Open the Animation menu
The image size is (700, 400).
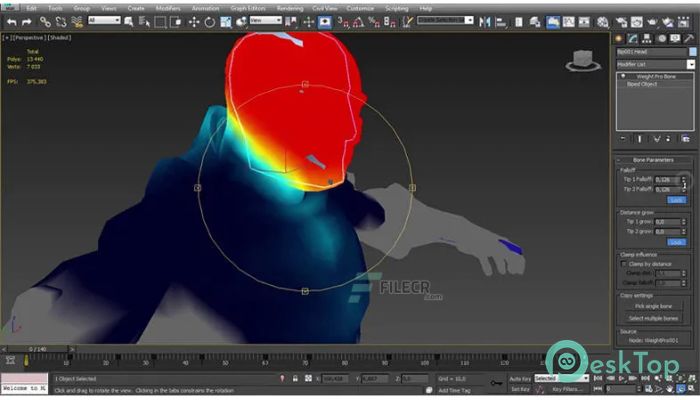(205, 8)
